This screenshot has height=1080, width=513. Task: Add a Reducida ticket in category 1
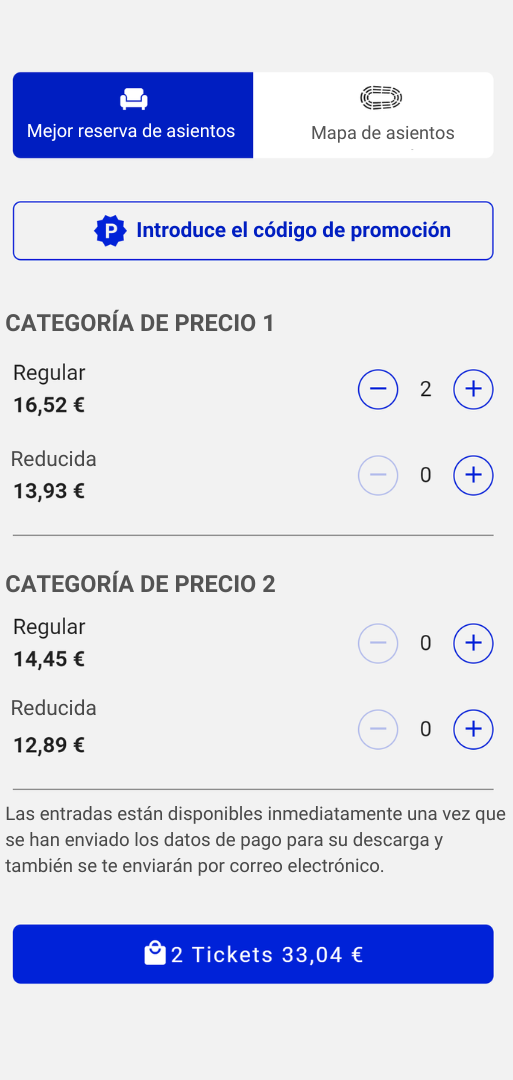point(473,475)
